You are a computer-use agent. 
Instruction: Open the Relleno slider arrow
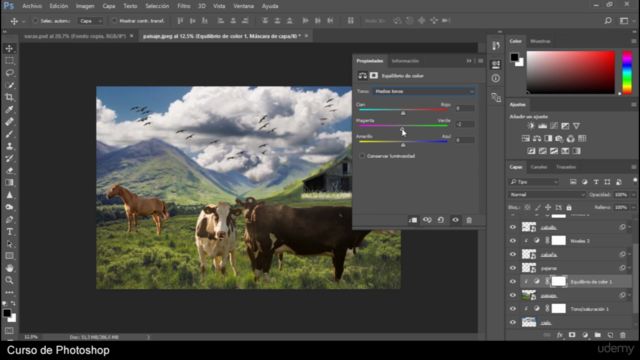pyautogui.click(x=633, y=207)
